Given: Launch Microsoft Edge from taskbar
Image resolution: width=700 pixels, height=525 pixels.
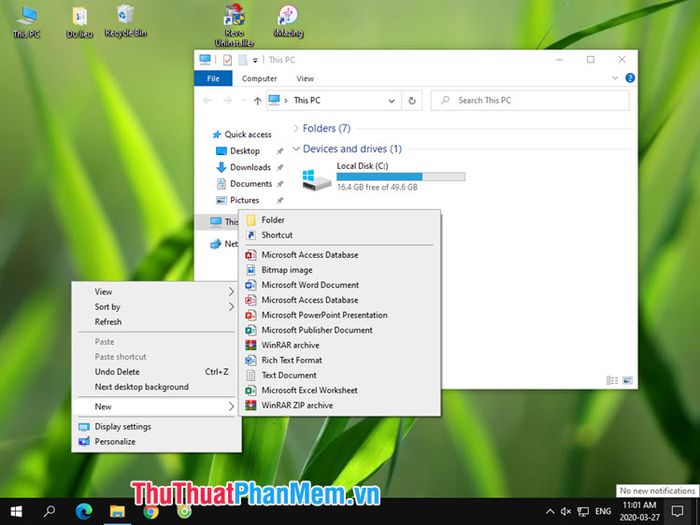Looking at the screenshot, I should (x=83, y=511).
